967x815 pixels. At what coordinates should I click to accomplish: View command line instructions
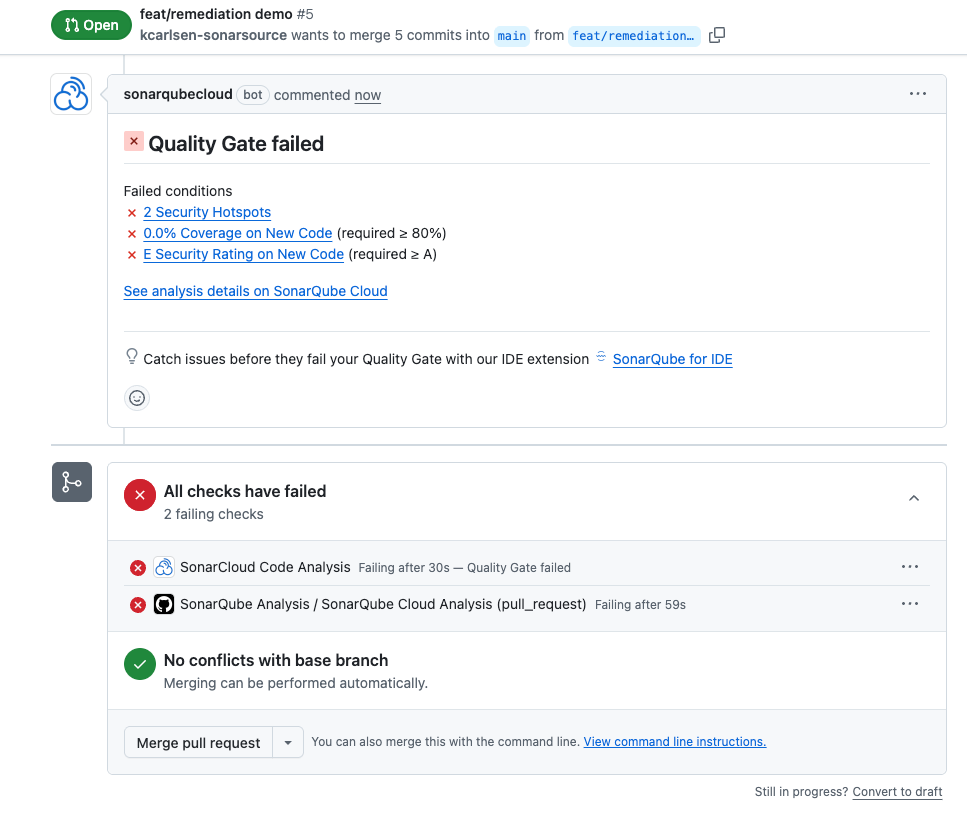click(674, 742)
